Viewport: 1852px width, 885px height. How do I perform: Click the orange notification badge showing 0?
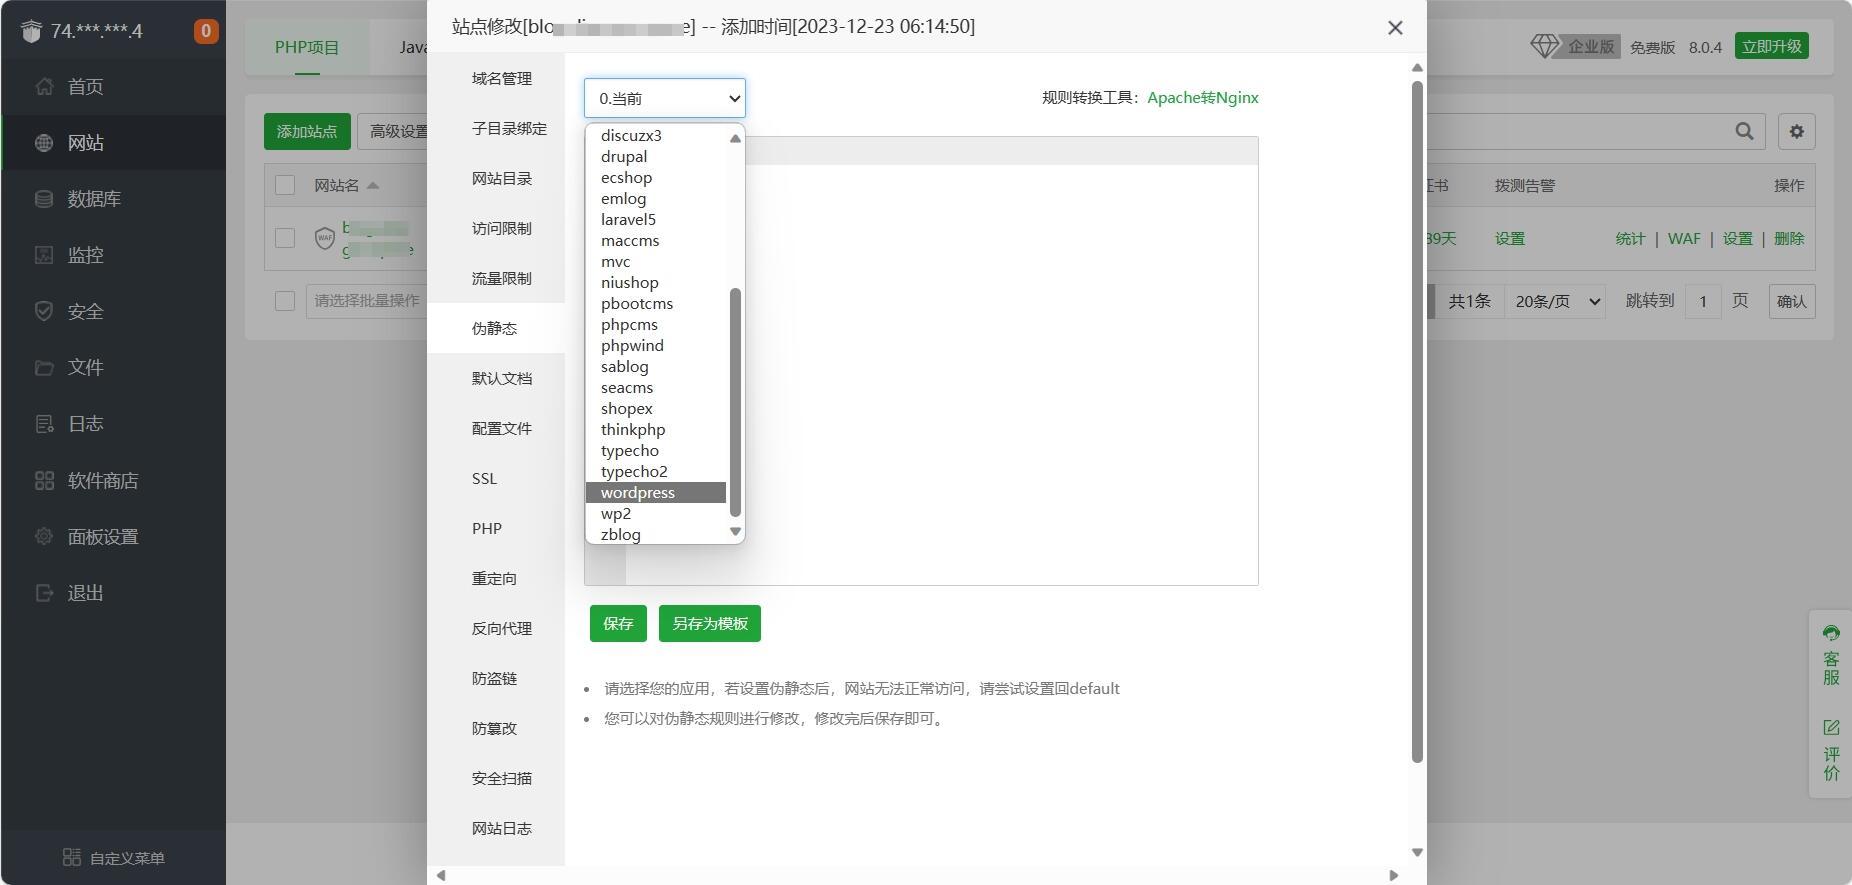[x=206, y=31]
